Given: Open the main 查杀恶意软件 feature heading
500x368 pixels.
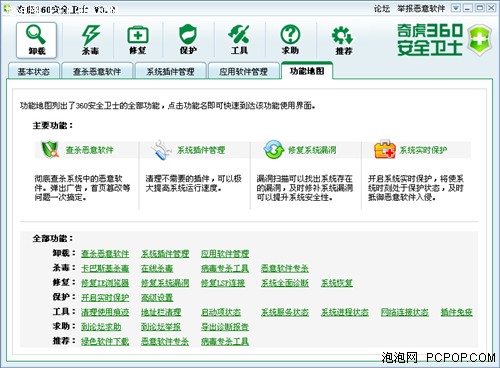Looking at the screenshot, I should click(x=90, y=150).
